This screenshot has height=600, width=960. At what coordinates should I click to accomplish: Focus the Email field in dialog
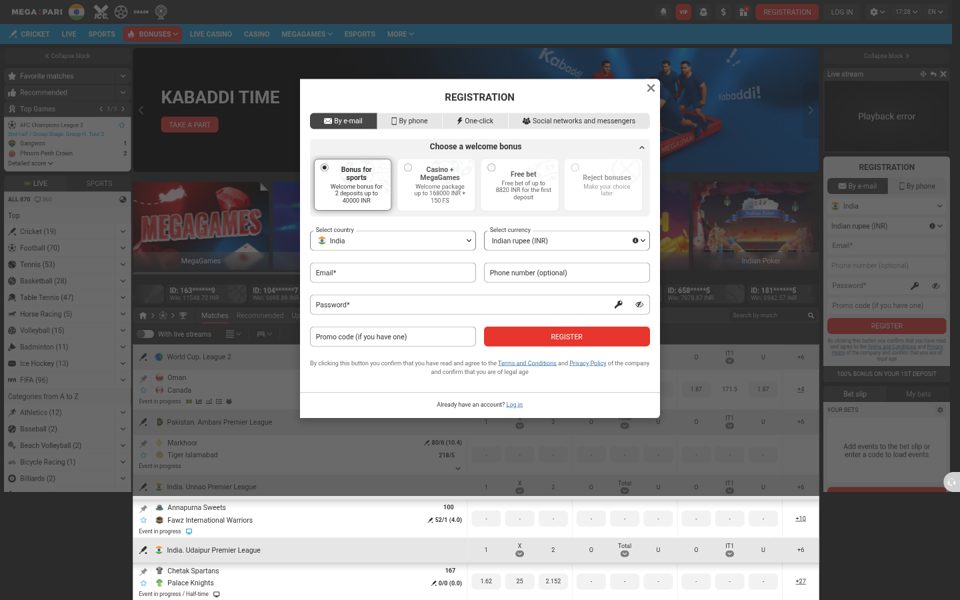(x=392, y=272)
